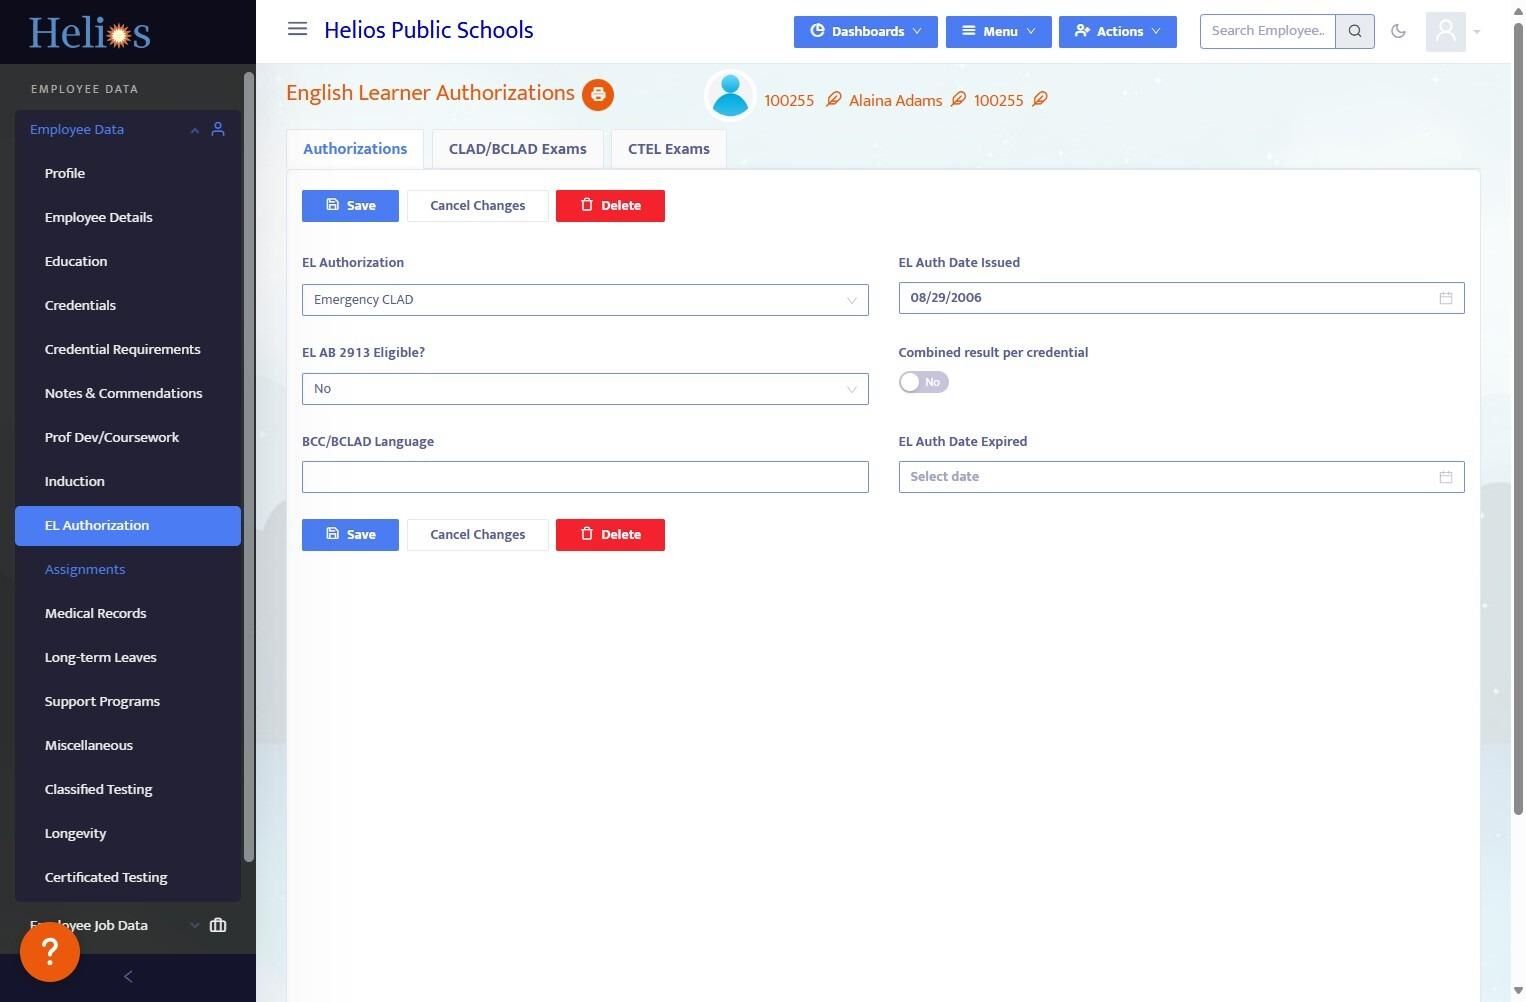Open the user account avatar menu
Viewport: 1526px width, 1002px height.
(x=1453, y=32)
